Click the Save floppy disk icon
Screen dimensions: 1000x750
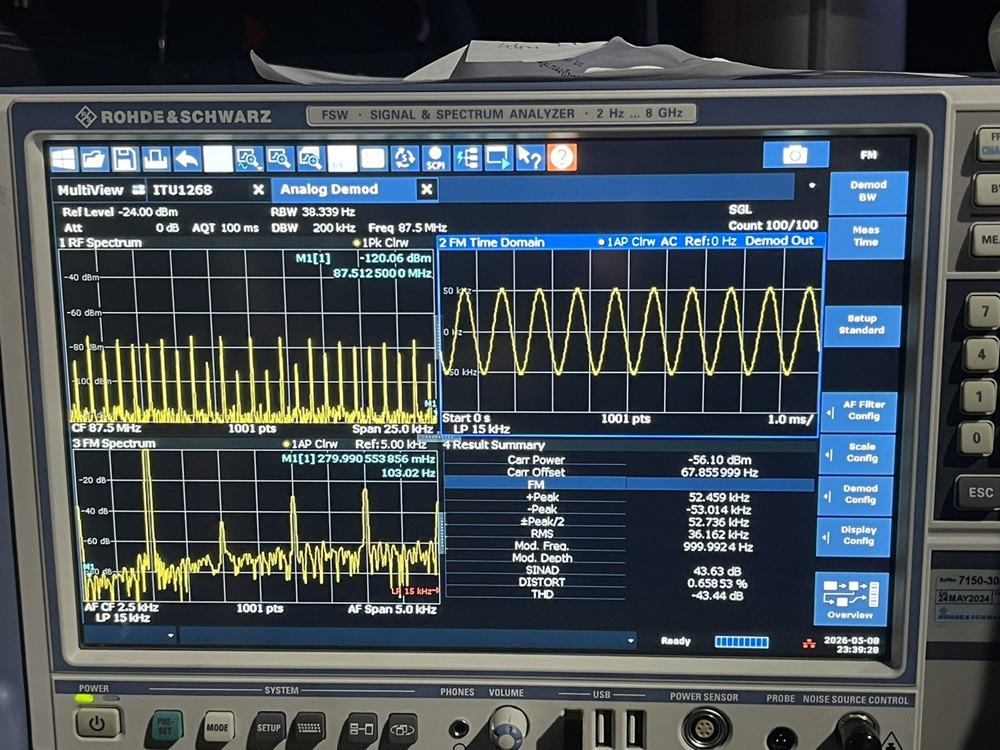tap(125, 159)
